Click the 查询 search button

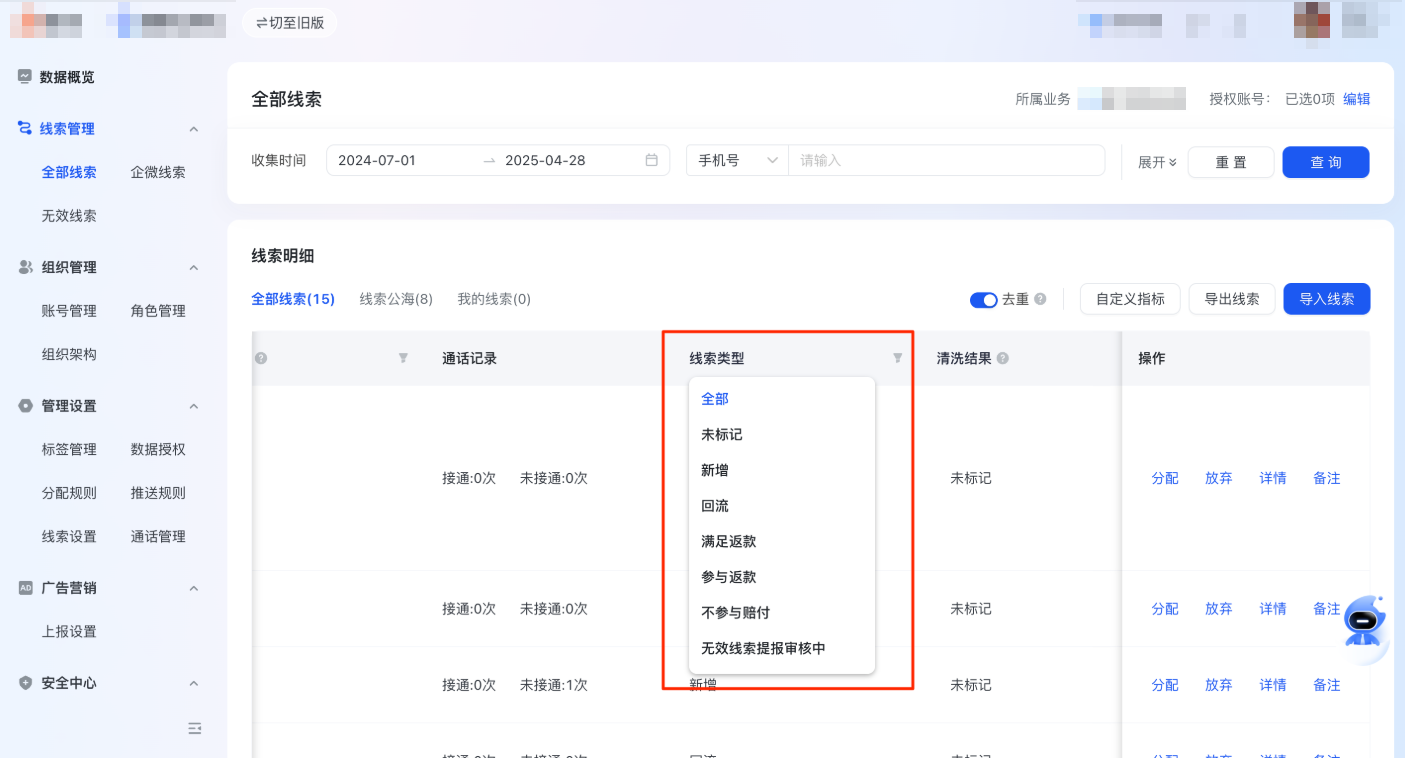coord(1326,161)
